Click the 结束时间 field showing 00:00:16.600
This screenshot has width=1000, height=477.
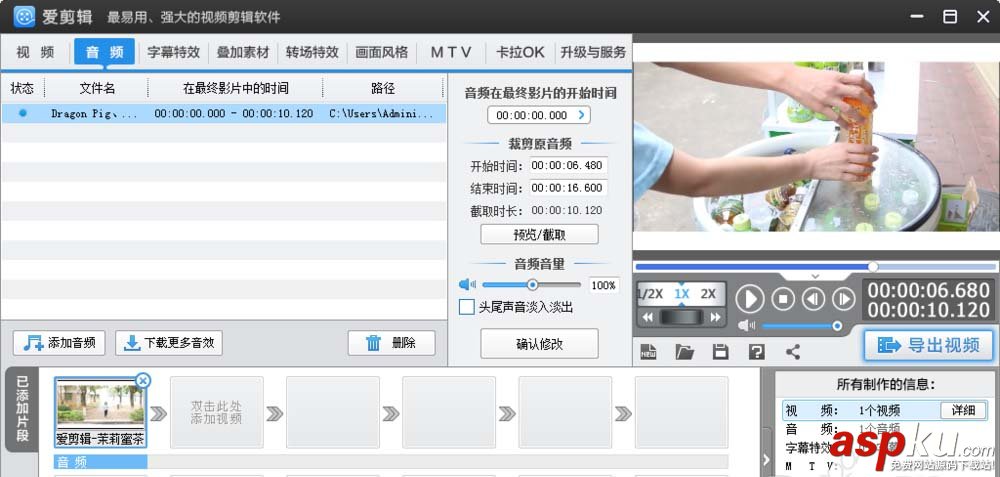568,188
